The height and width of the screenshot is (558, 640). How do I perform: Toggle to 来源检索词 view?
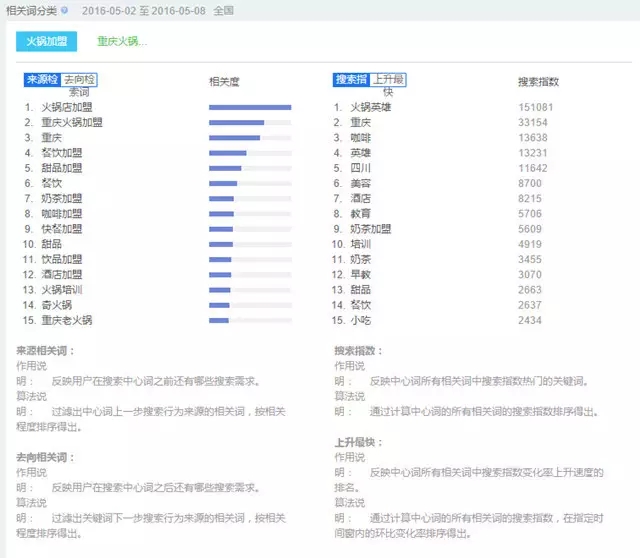coord(41,79)
